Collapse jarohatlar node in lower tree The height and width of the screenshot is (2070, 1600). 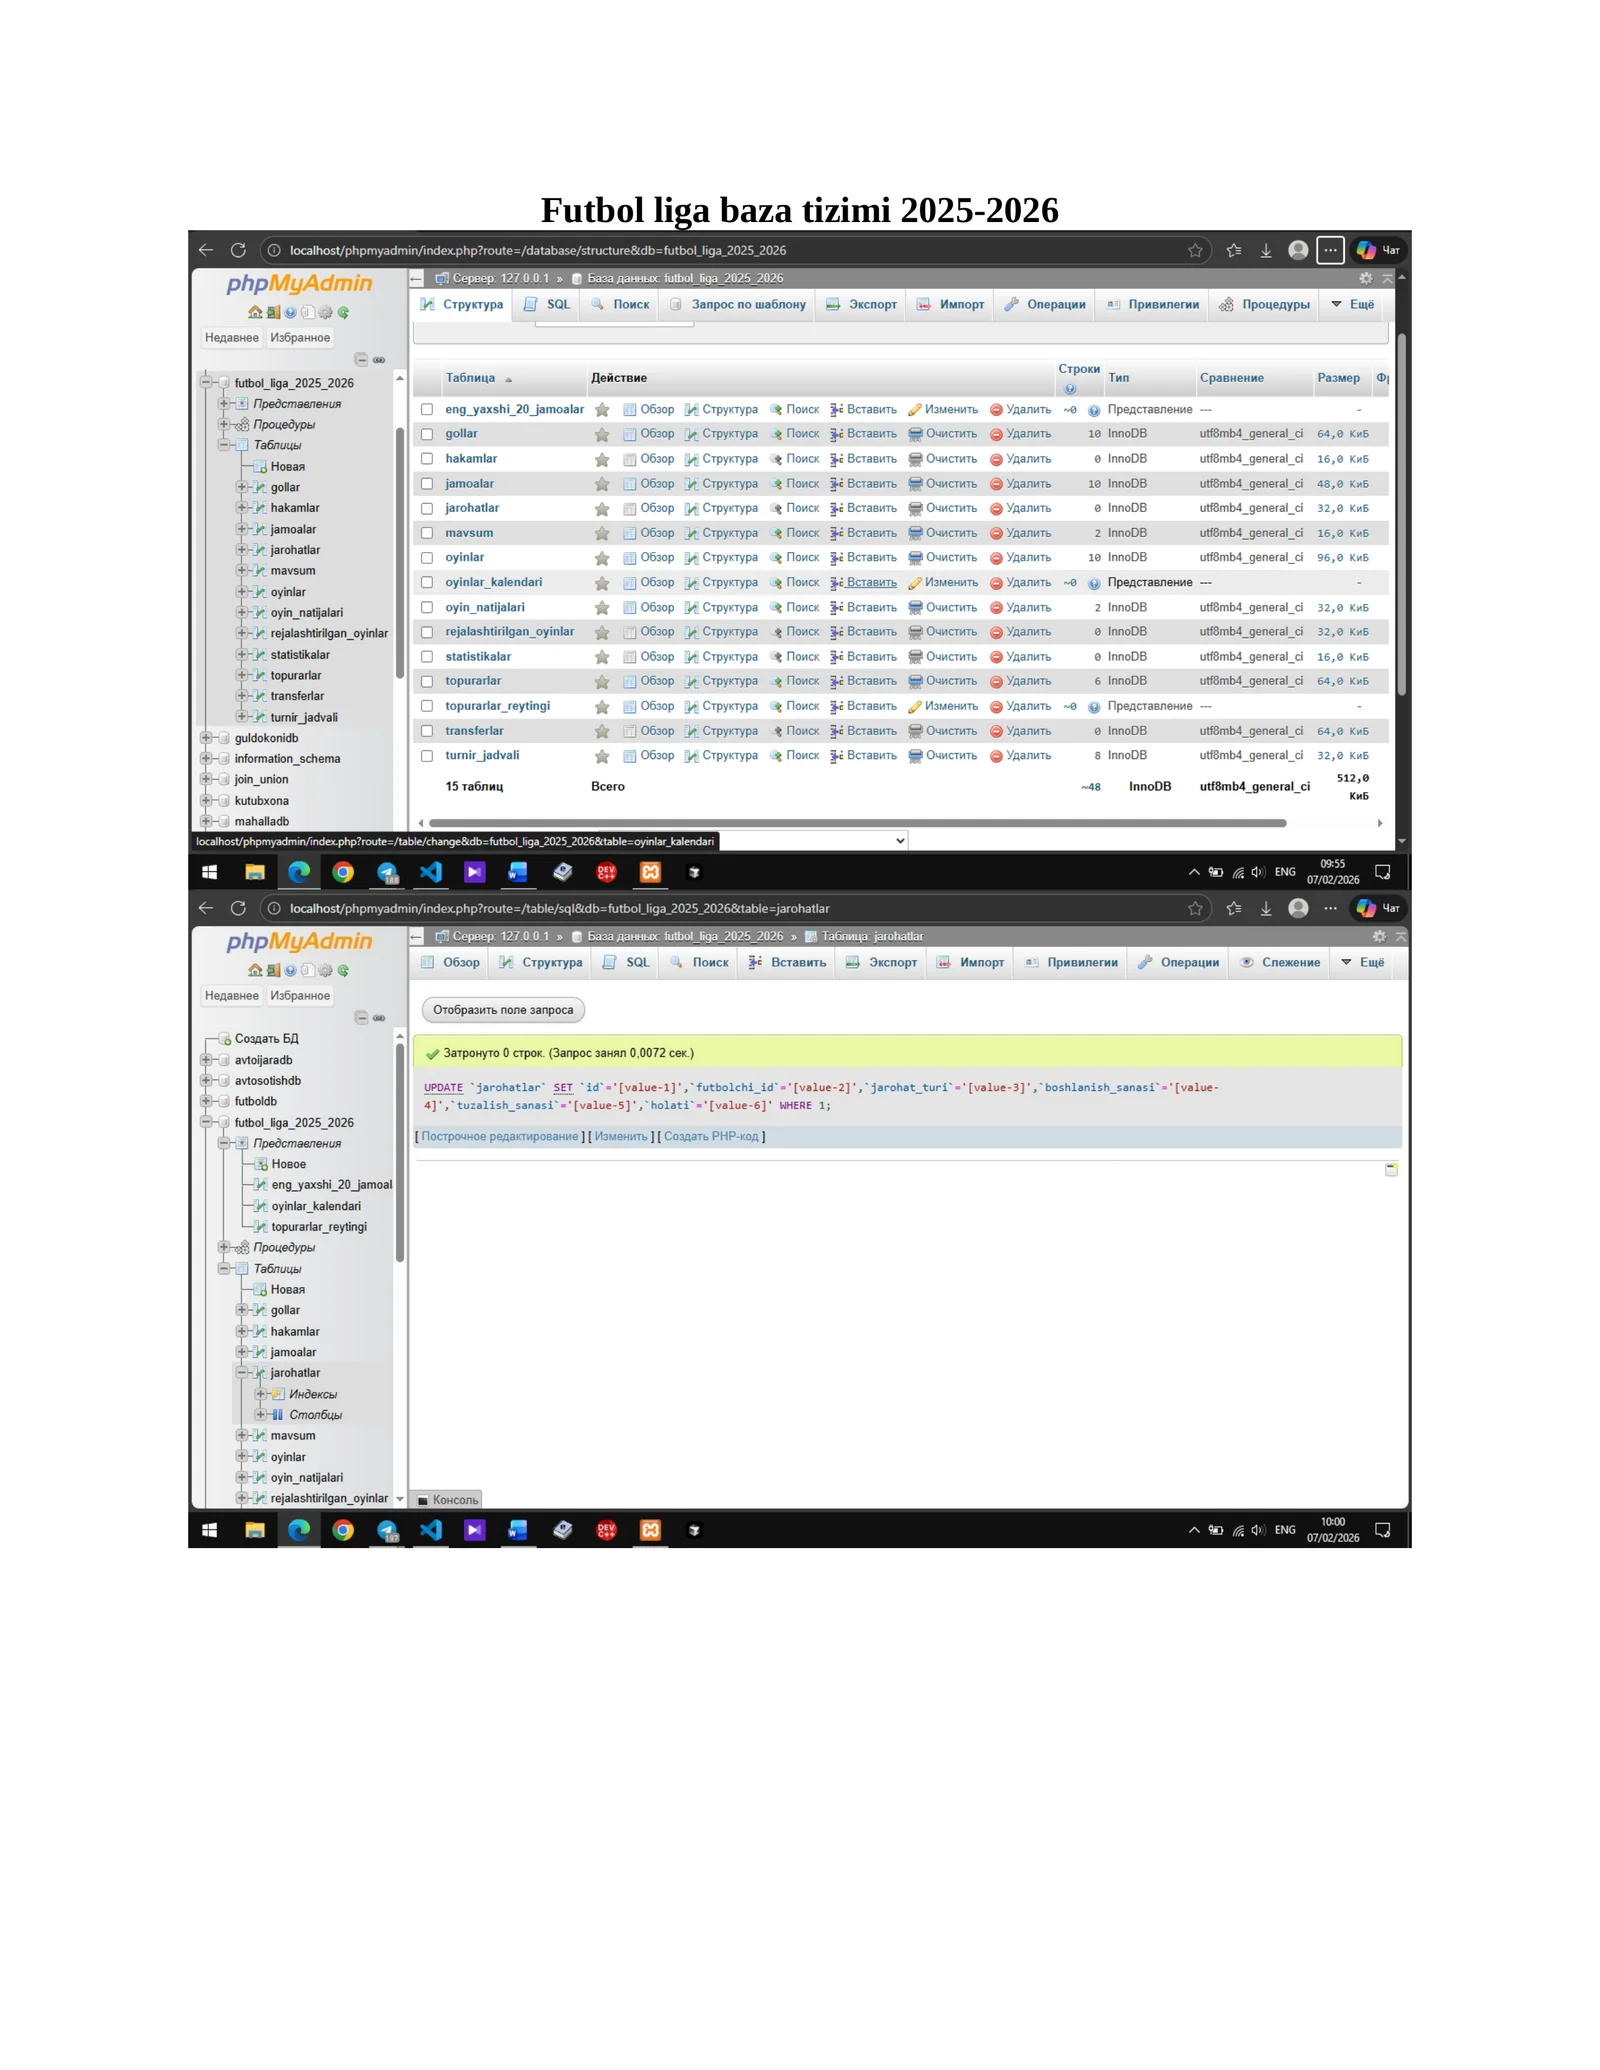tap(242, 1373)
